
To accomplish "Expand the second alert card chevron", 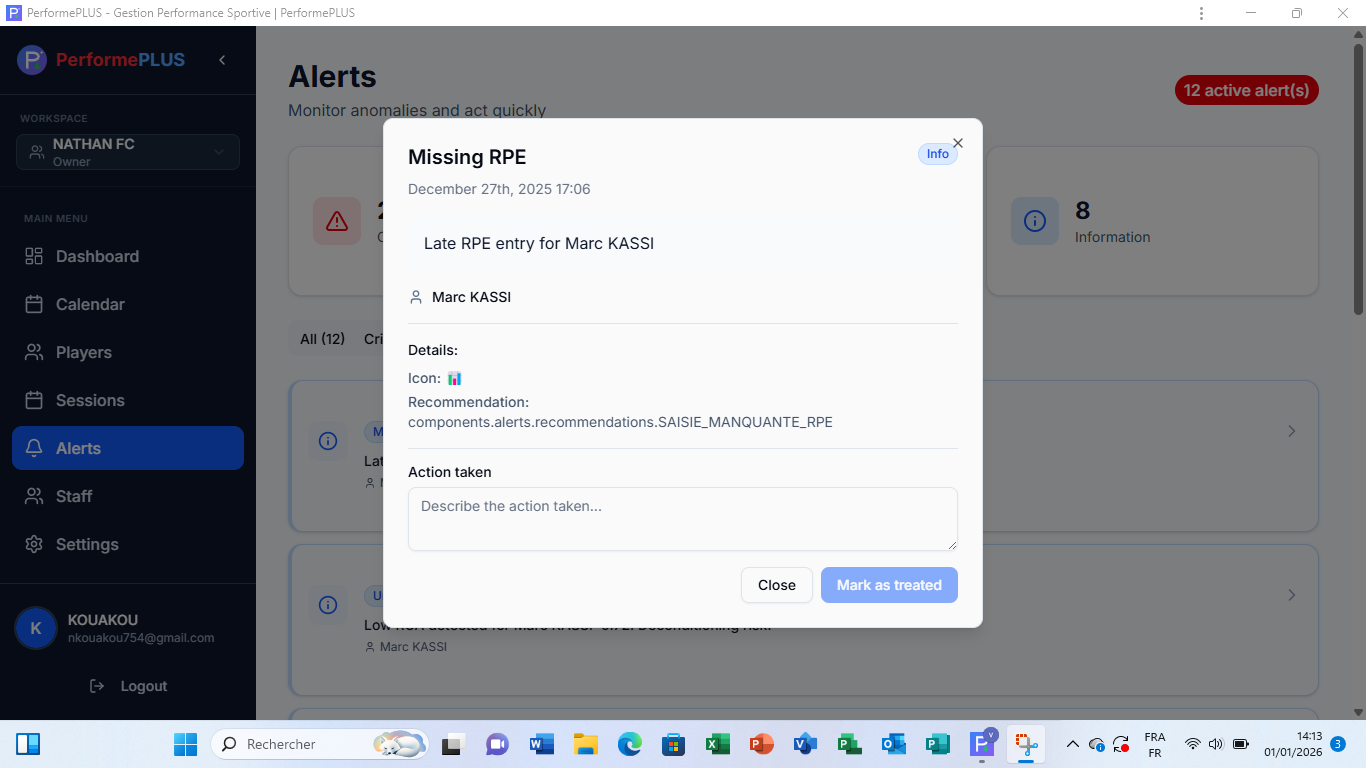I will 1291,595.
